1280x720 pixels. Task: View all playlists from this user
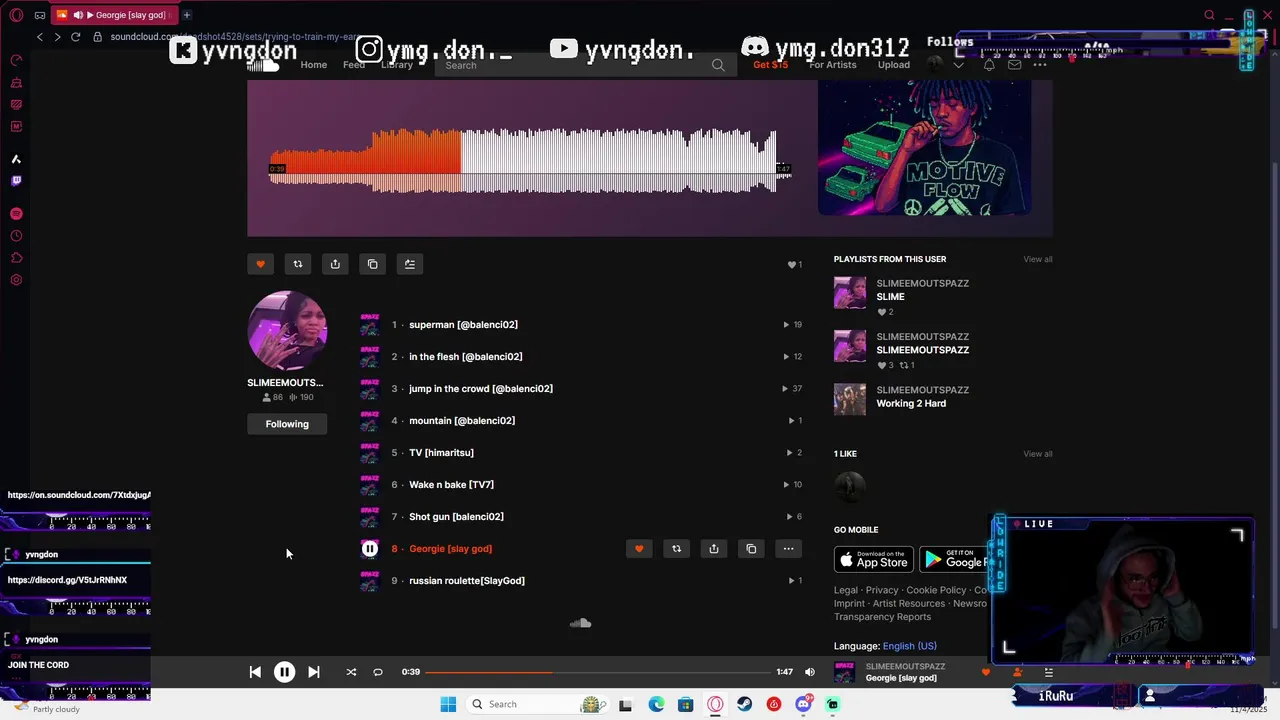(x=1038, y=259)
